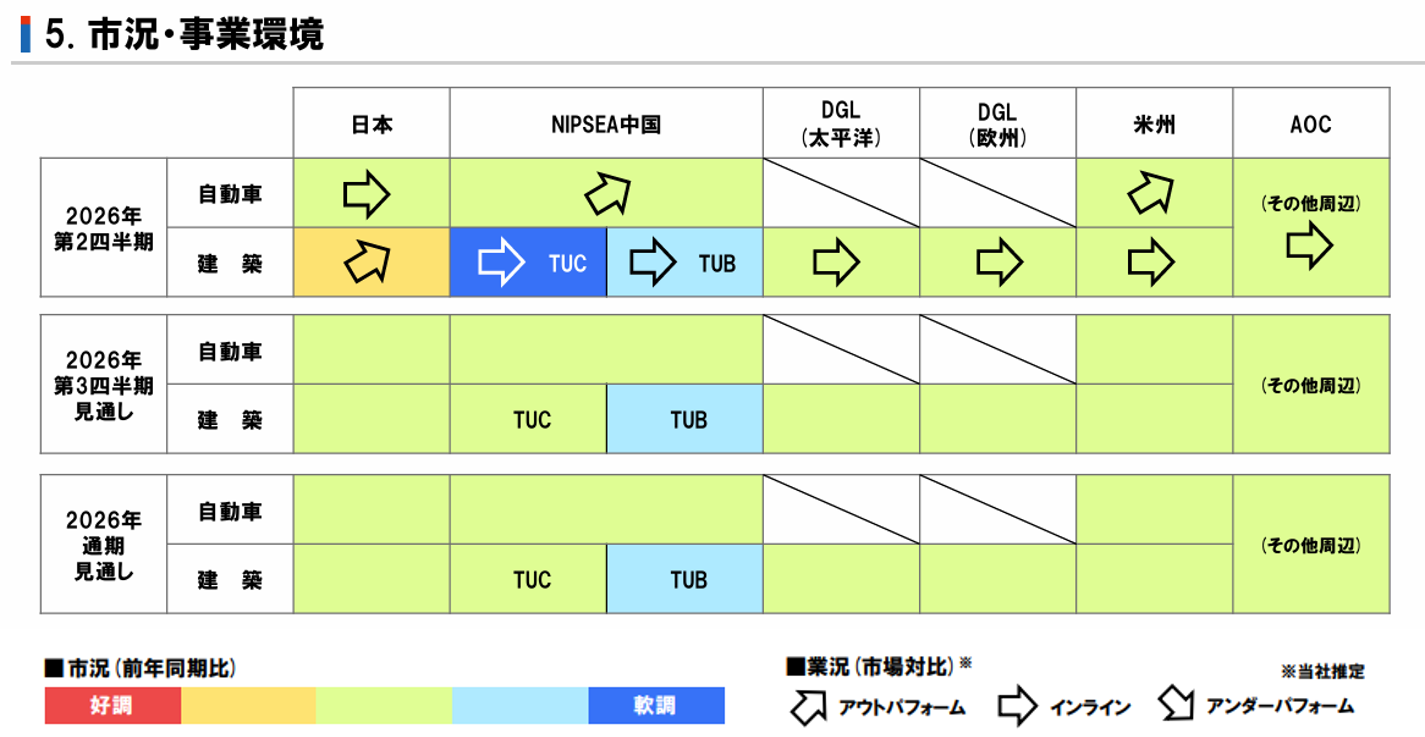Click the 建築 label in the 通期 block
Image resolution: width=1425 pixels, height=737 pixels.
[x=230, y=580]
